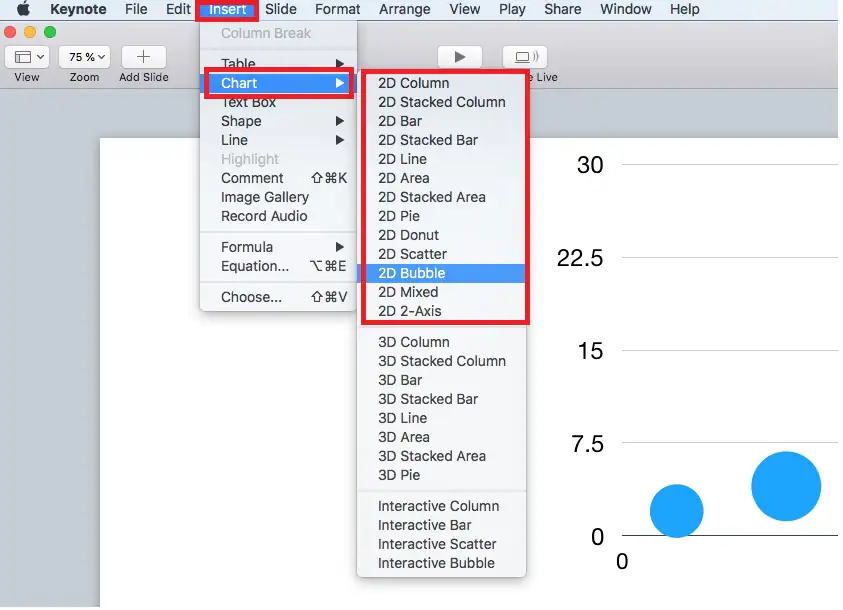Insert a 3D Stacked Column chart

pos(442,361)
